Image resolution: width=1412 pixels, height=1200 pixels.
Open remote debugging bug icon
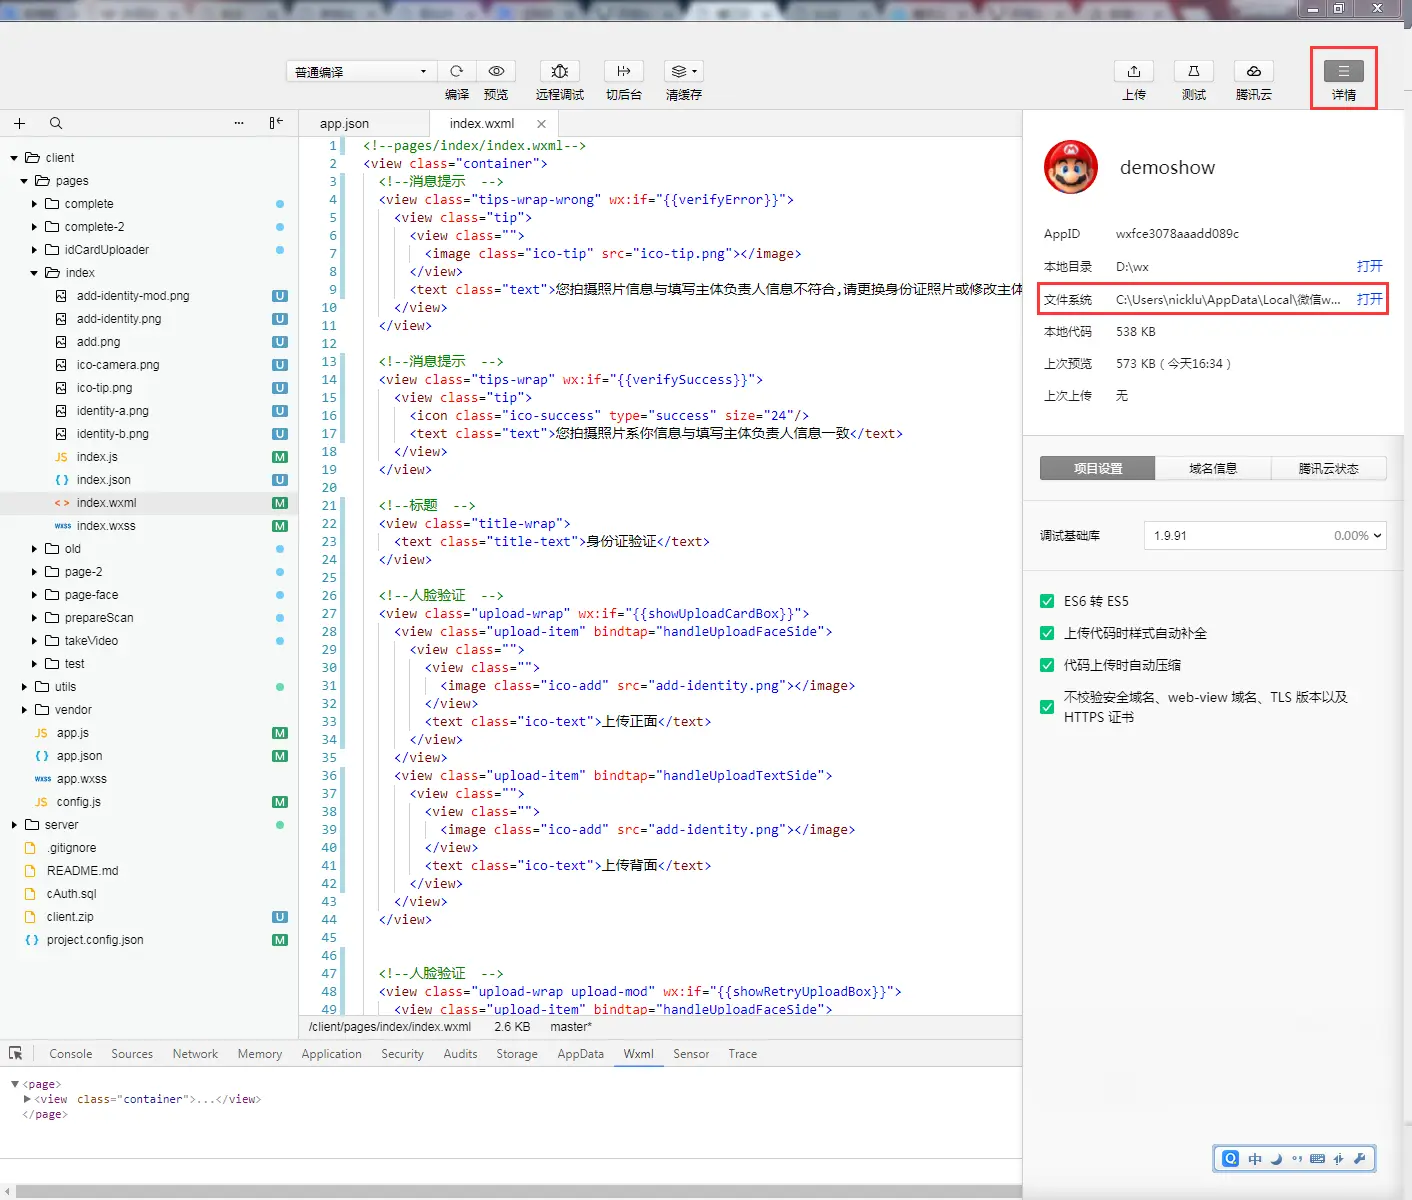559,71
